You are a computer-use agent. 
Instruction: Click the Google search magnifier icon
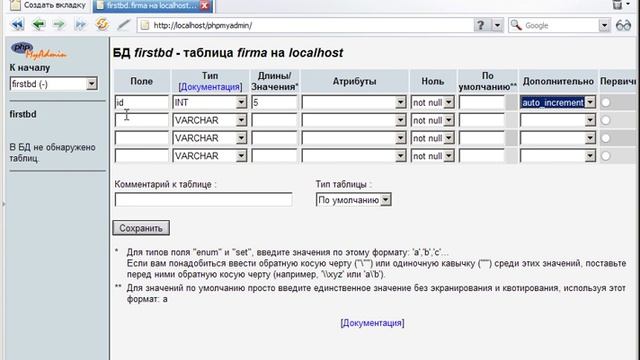coord(516,25)
